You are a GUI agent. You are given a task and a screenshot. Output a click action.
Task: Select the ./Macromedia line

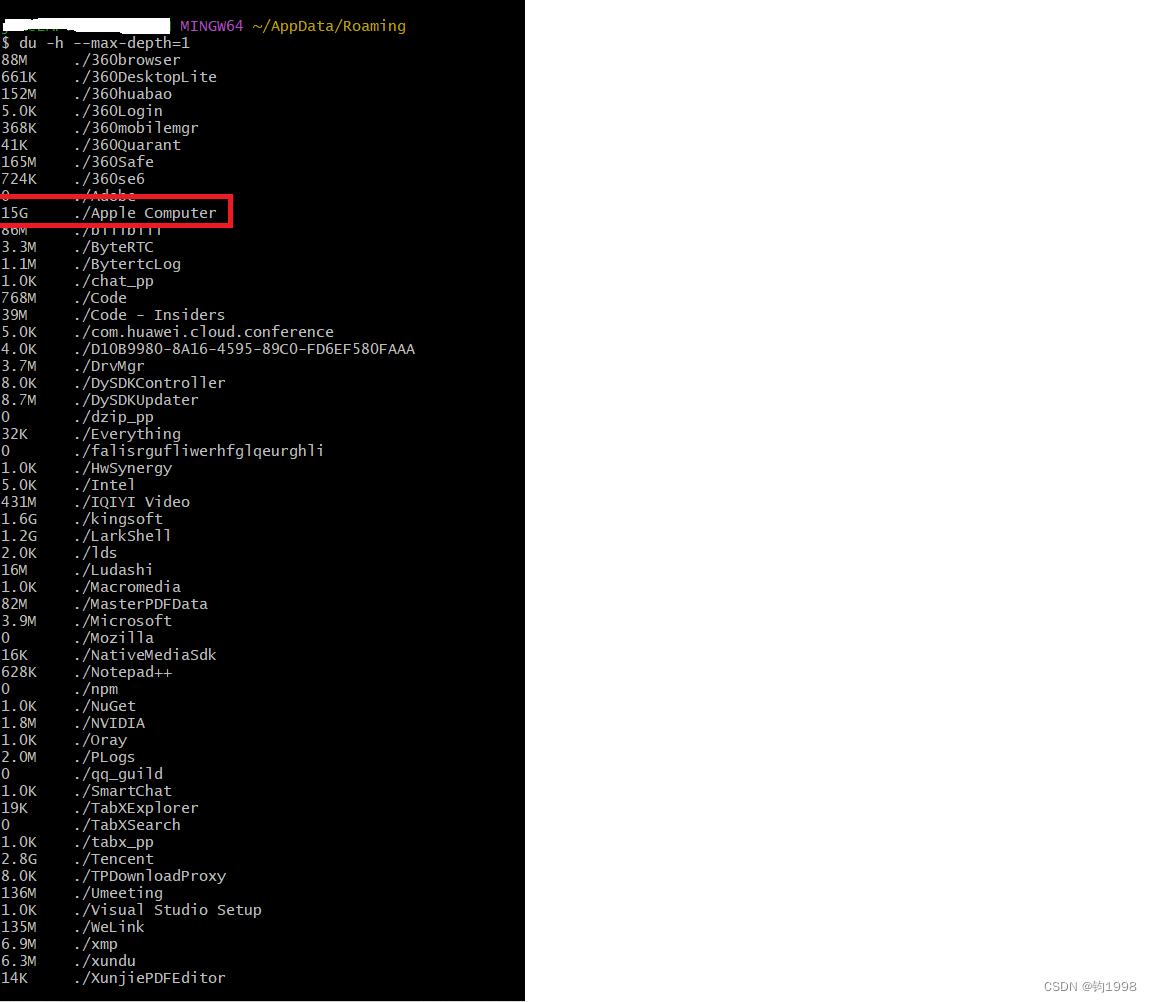click(x=90, y=586)
